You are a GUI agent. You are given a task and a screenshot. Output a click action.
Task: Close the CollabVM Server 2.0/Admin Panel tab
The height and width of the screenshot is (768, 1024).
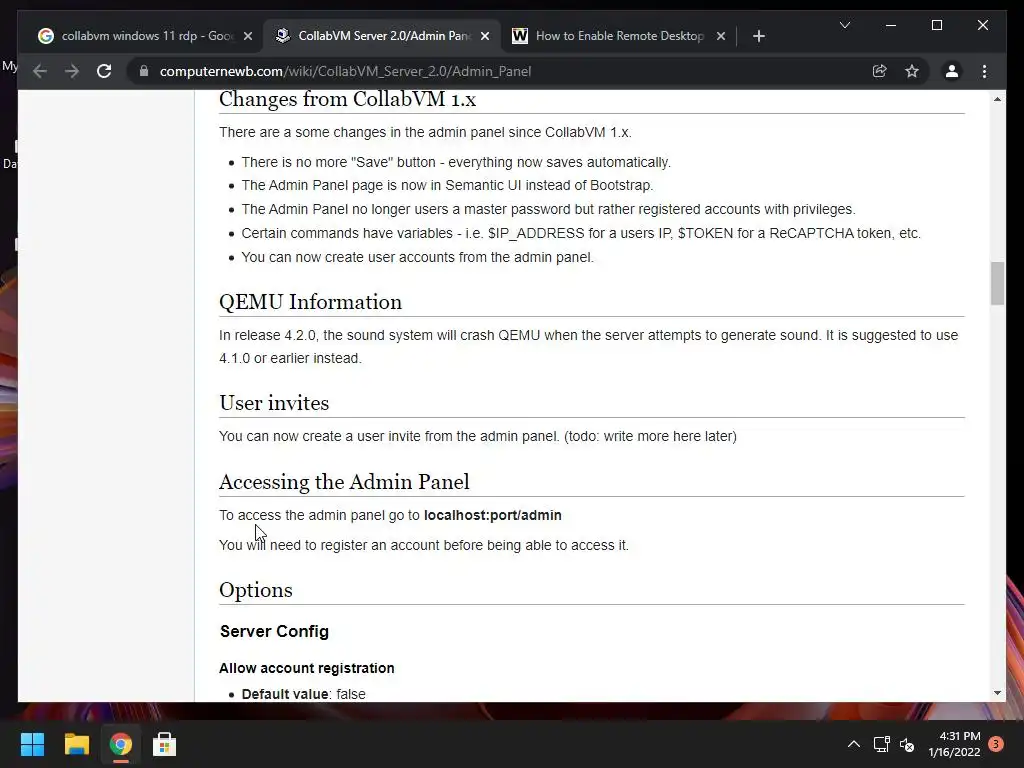point(485,36)
